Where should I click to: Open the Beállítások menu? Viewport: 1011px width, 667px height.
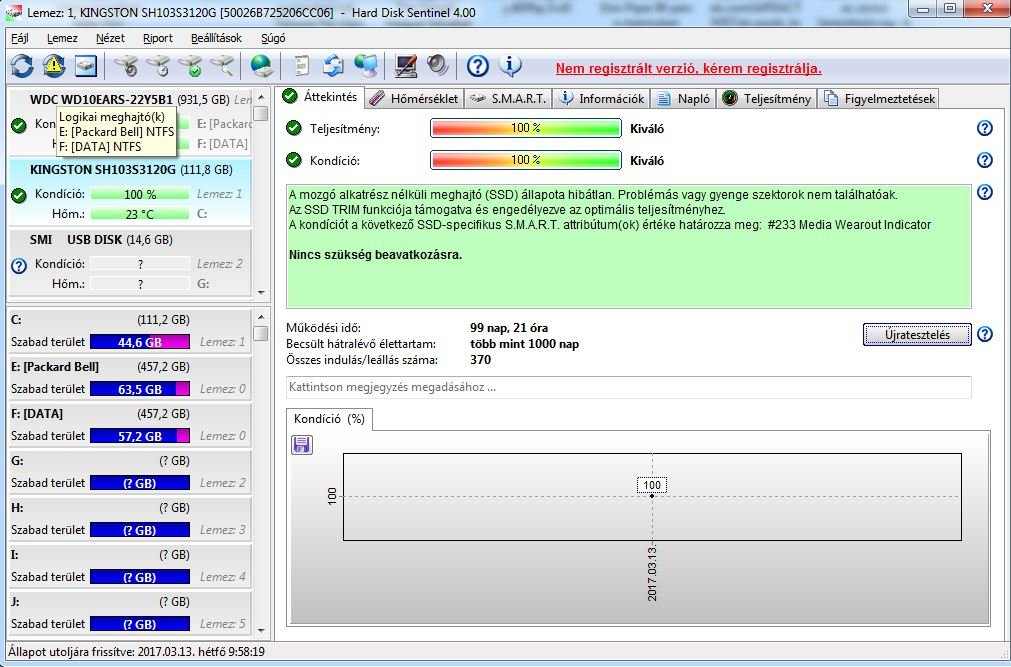[217, 38]
